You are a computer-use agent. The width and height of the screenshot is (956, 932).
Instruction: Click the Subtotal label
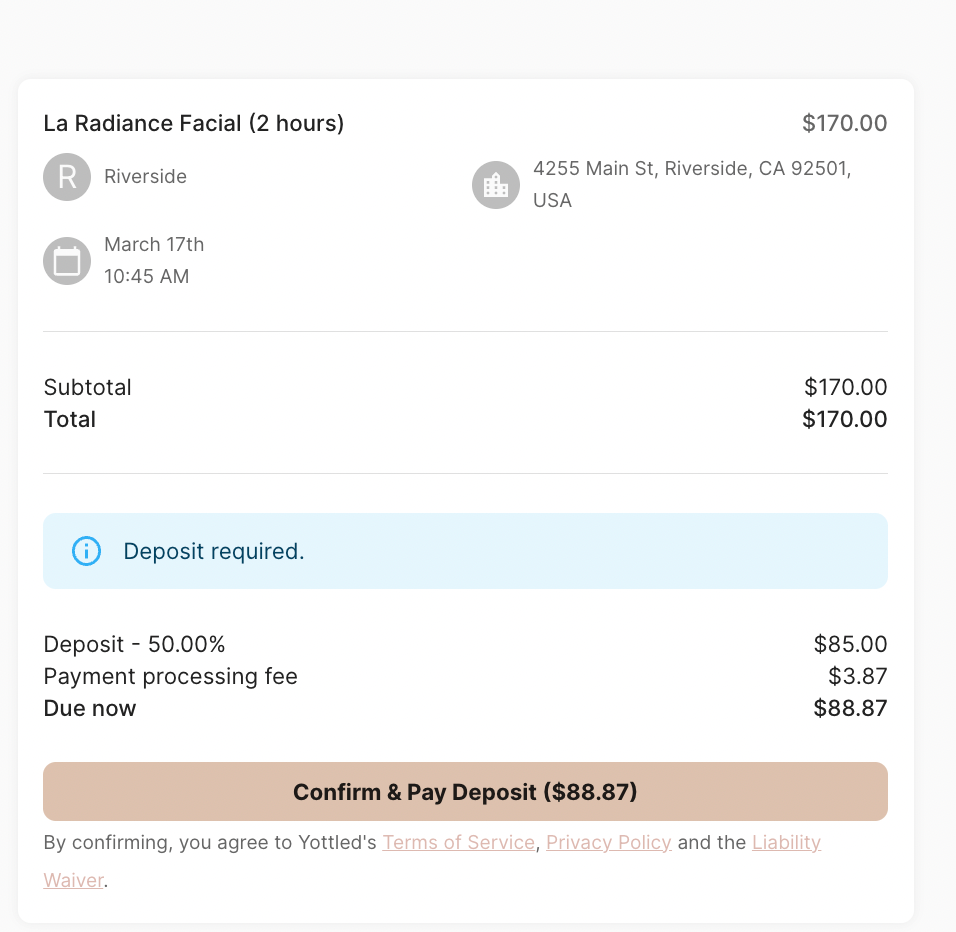88,388
